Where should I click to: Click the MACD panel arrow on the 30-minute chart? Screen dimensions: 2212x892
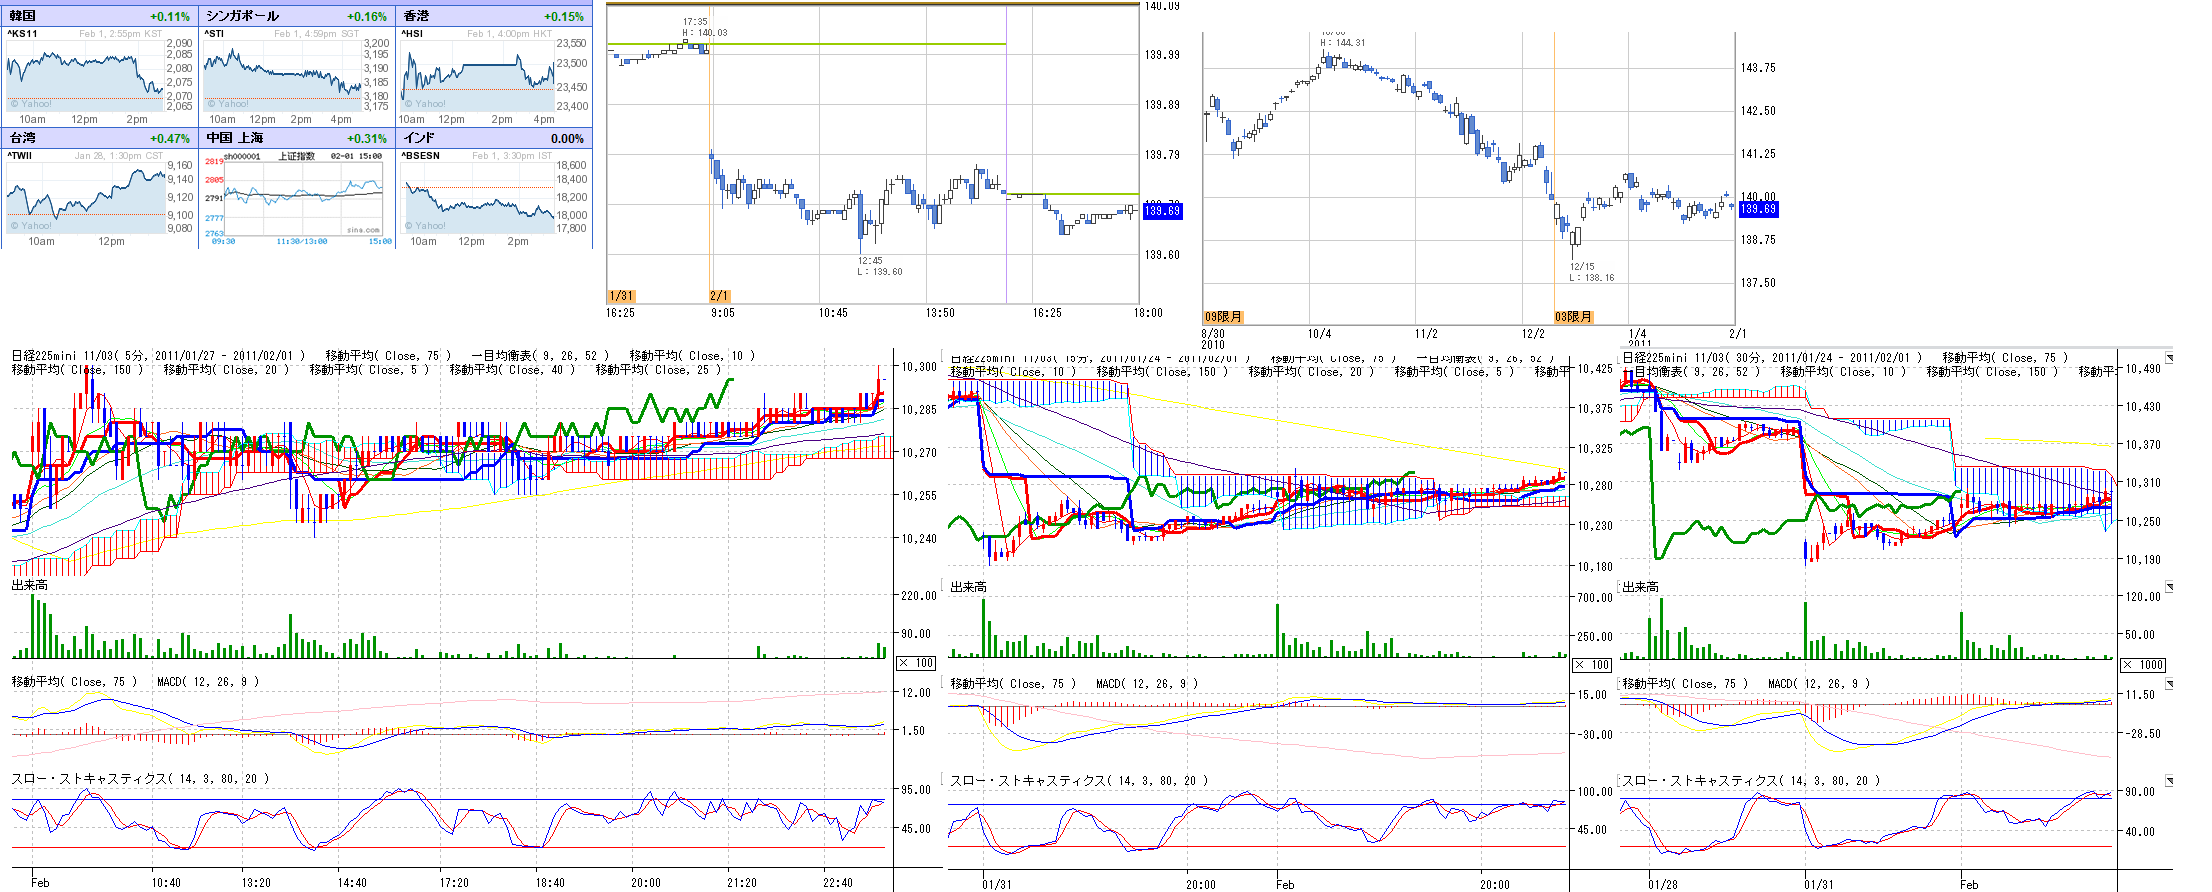click(x=2169, y=684)
